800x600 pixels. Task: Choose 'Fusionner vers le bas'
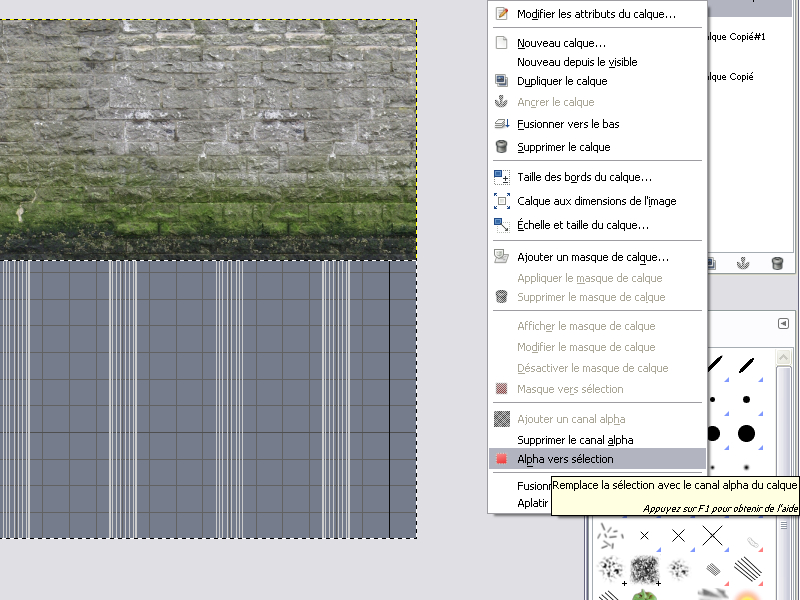597,124
